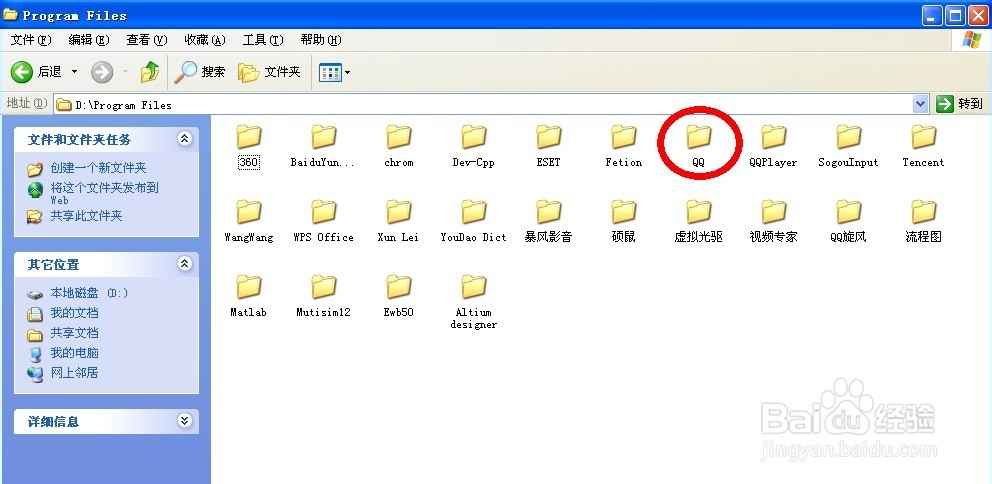Image resolution: width=992 pixels, height=484 pixels.
Task: Select the SogouInput folder
Action: (x=848, y=146)
